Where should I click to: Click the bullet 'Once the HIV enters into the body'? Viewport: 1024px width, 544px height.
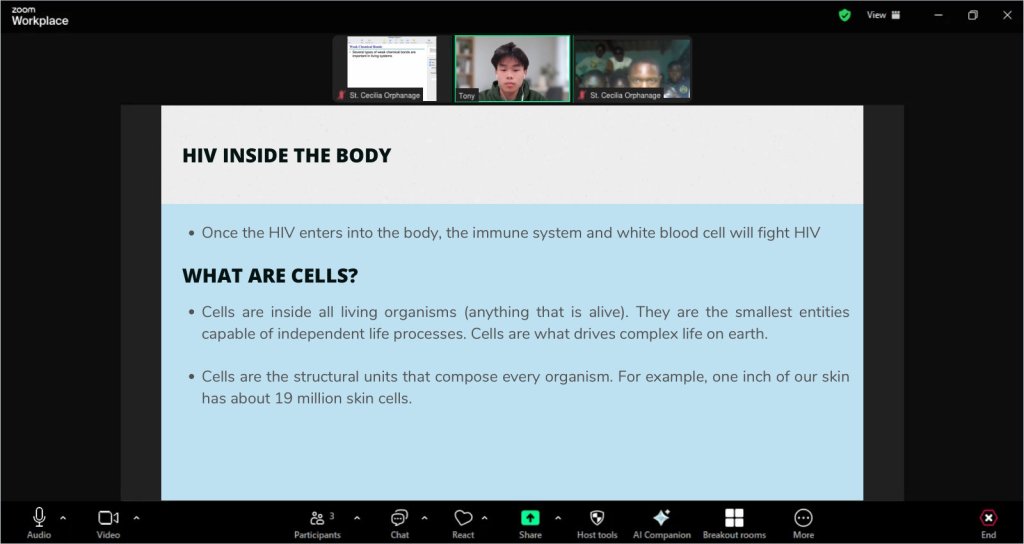coord(504,232)
